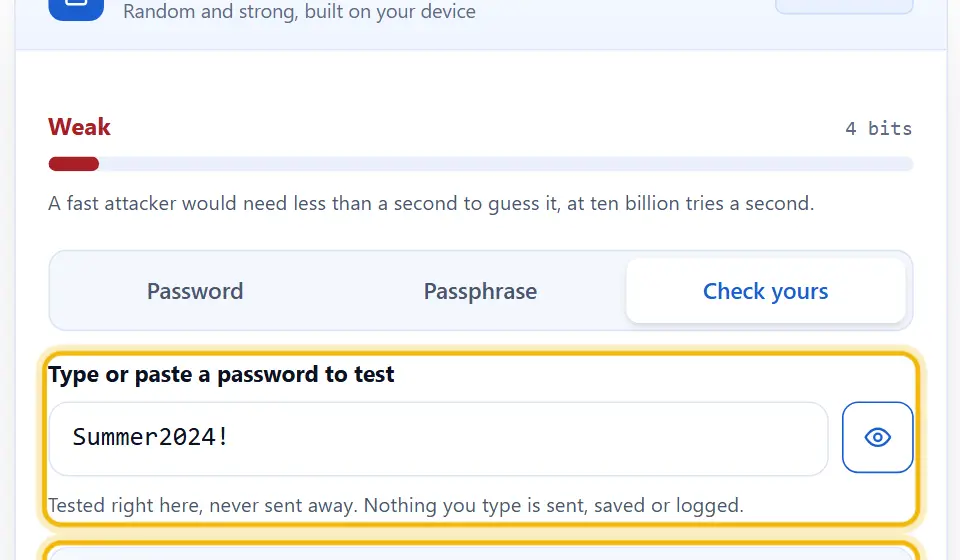Click the blank space right of Summer2024!
Image resolution: width=960 pixels, height=560 pixels.
pos(527,438)
